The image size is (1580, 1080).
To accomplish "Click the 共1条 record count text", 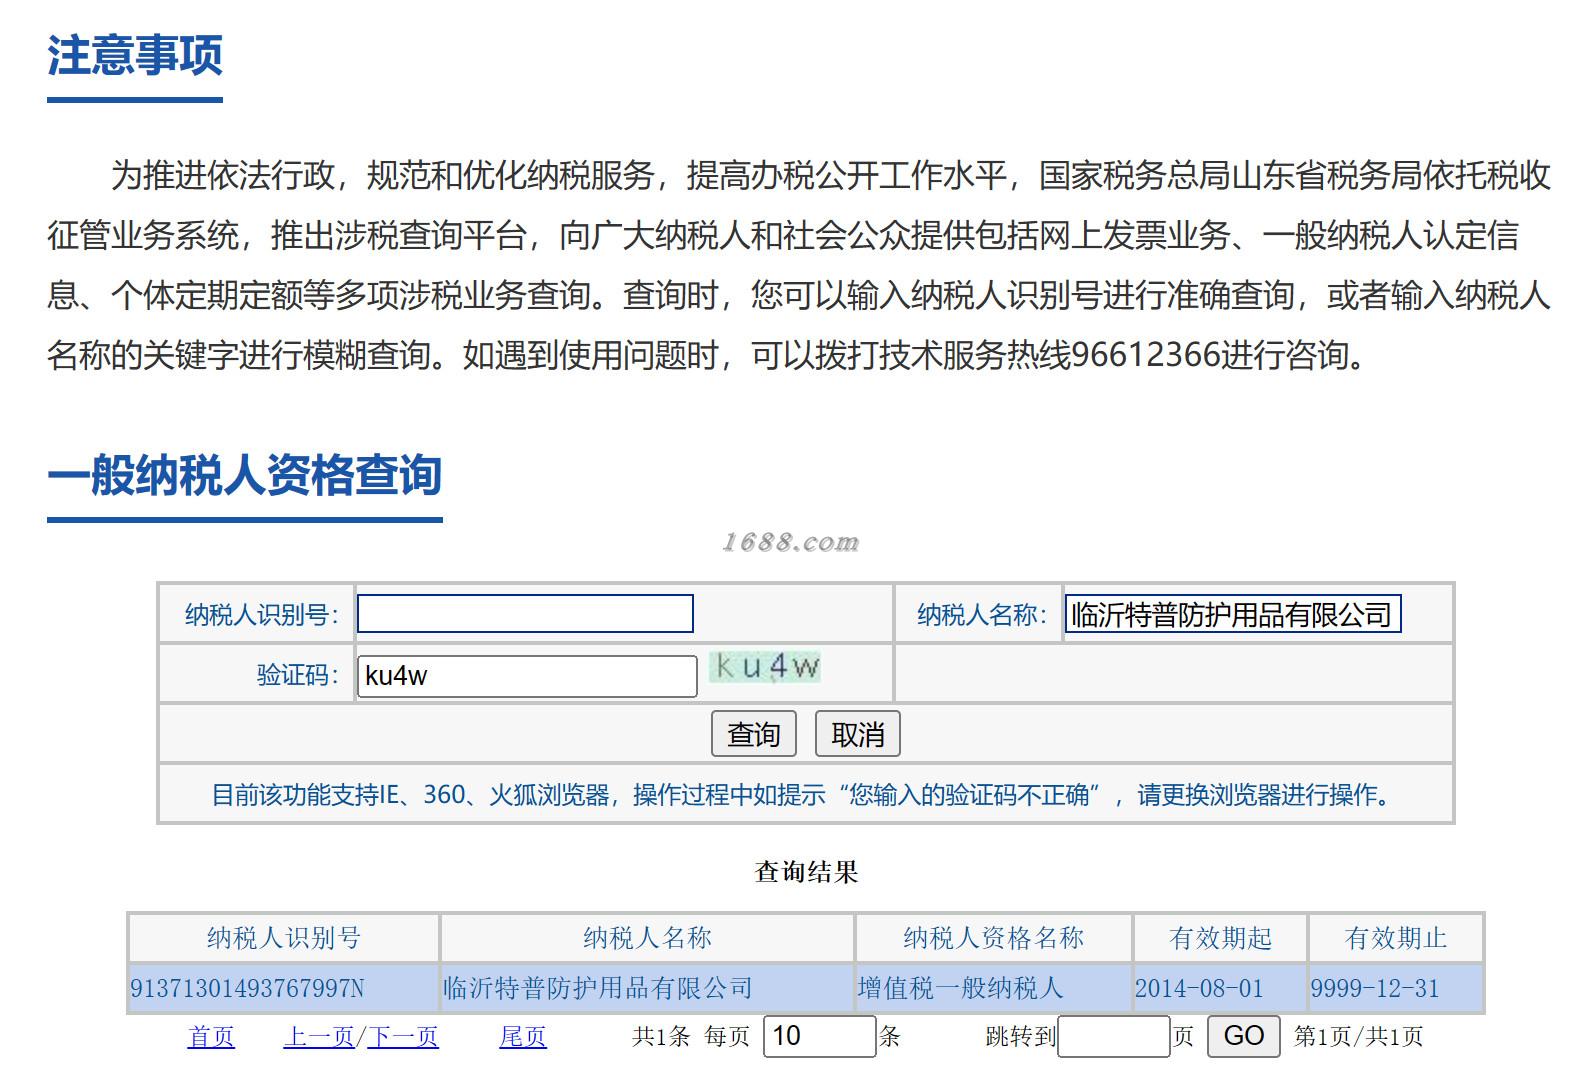I will tap(661, 1037).
